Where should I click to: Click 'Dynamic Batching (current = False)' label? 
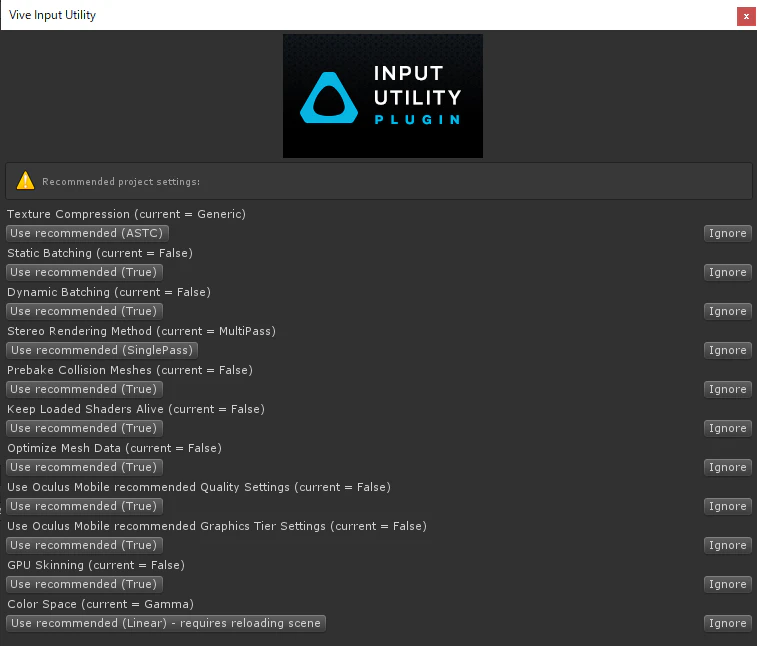[109, 292]
